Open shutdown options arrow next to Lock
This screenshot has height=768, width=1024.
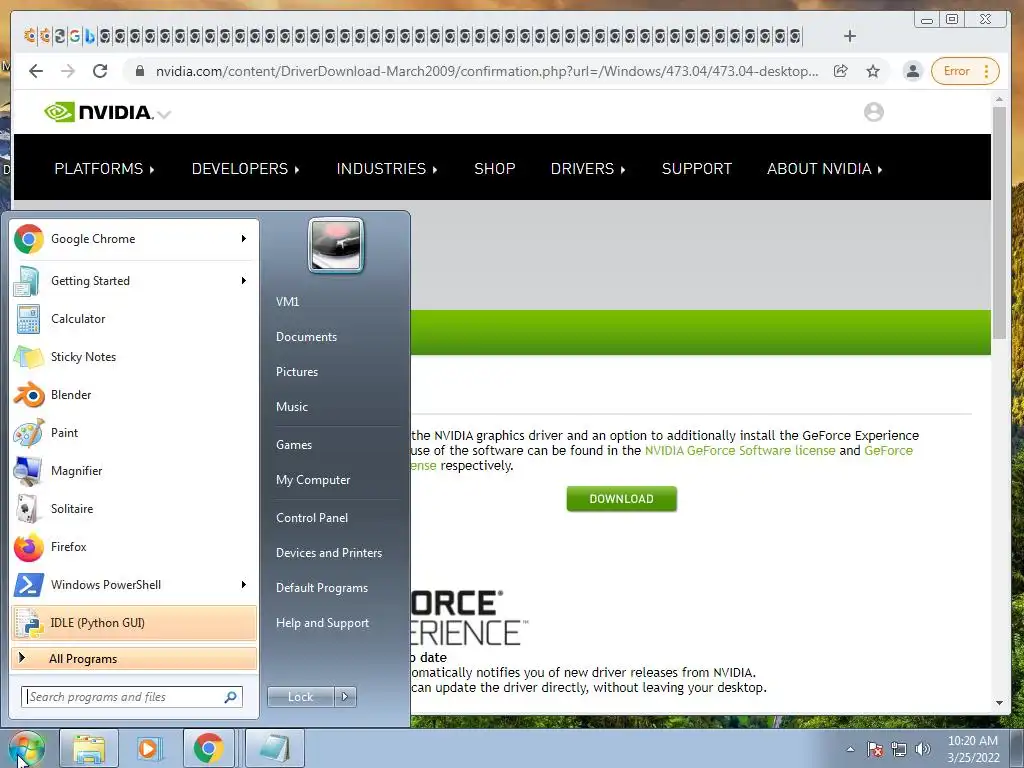pyautogui.click(x=345, y=697)
